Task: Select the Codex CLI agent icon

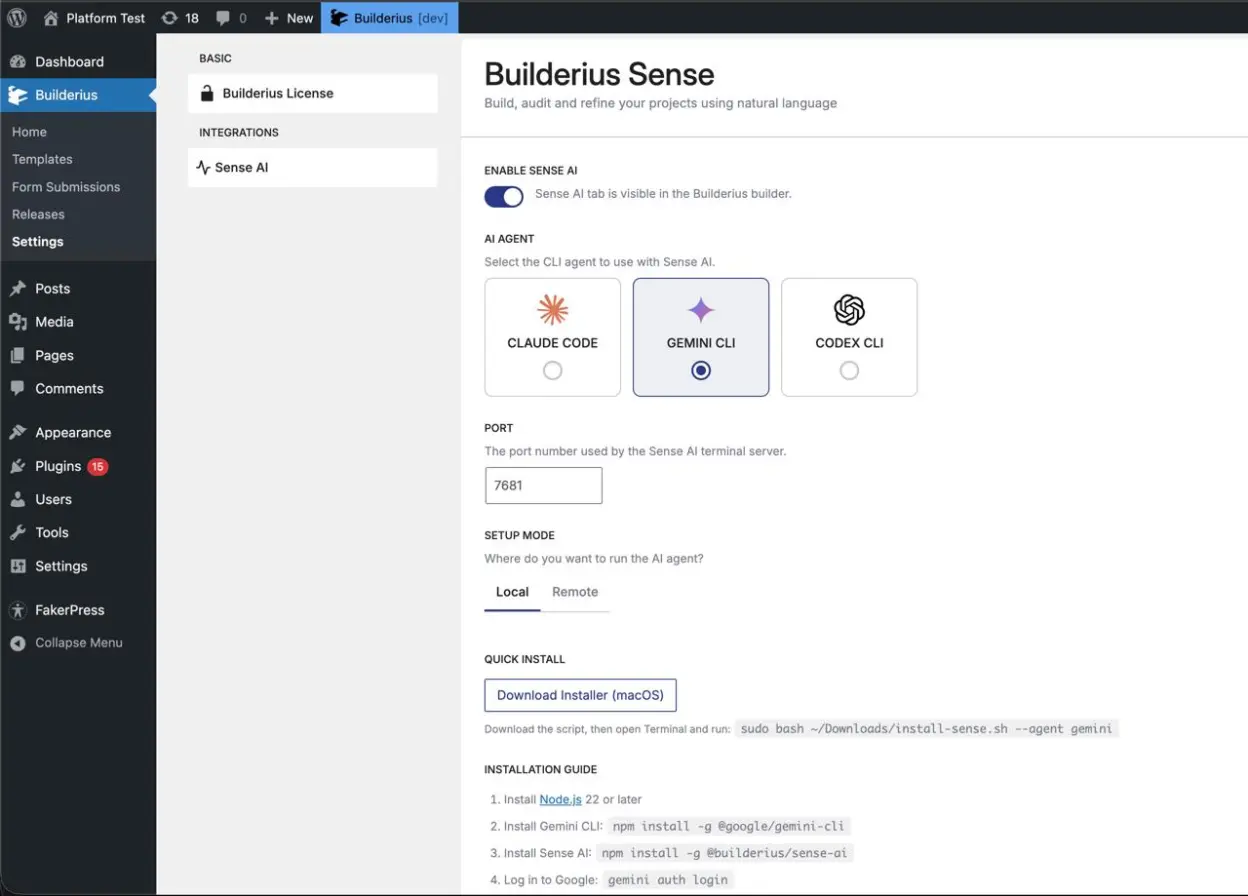Action: coord(848,310)
